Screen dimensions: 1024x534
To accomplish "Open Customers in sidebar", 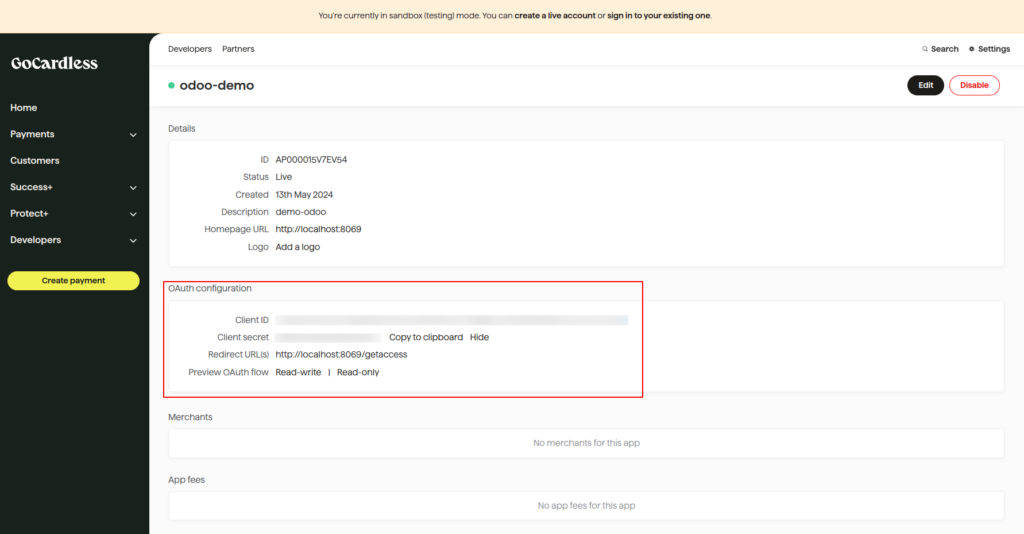I will pos(35,161).
